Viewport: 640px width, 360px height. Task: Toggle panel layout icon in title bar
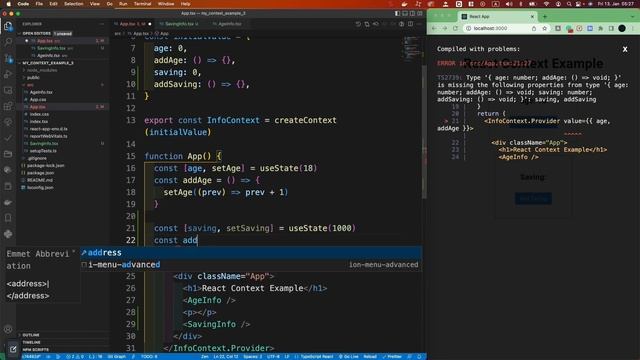405,13
